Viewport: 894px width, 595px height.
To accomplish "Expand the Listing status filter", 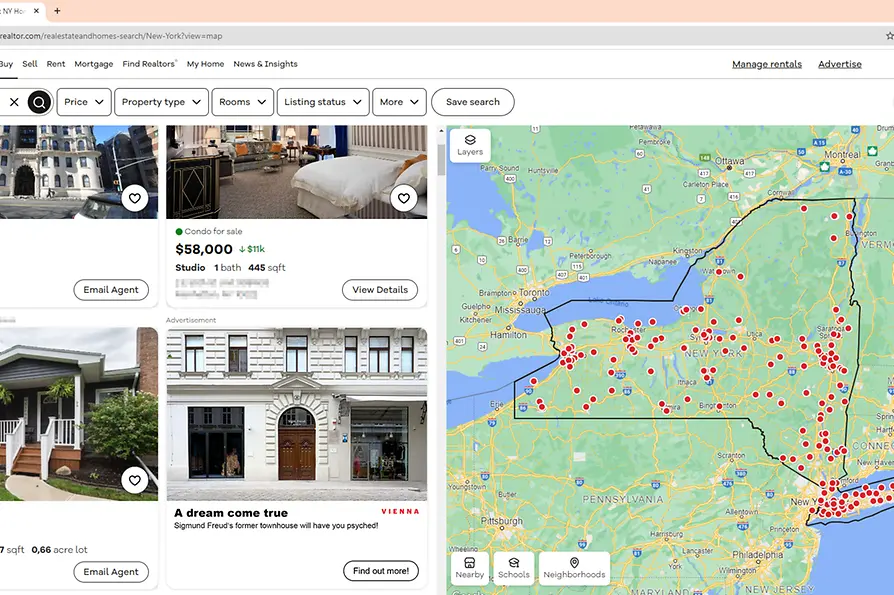I will tap(322, 102).
